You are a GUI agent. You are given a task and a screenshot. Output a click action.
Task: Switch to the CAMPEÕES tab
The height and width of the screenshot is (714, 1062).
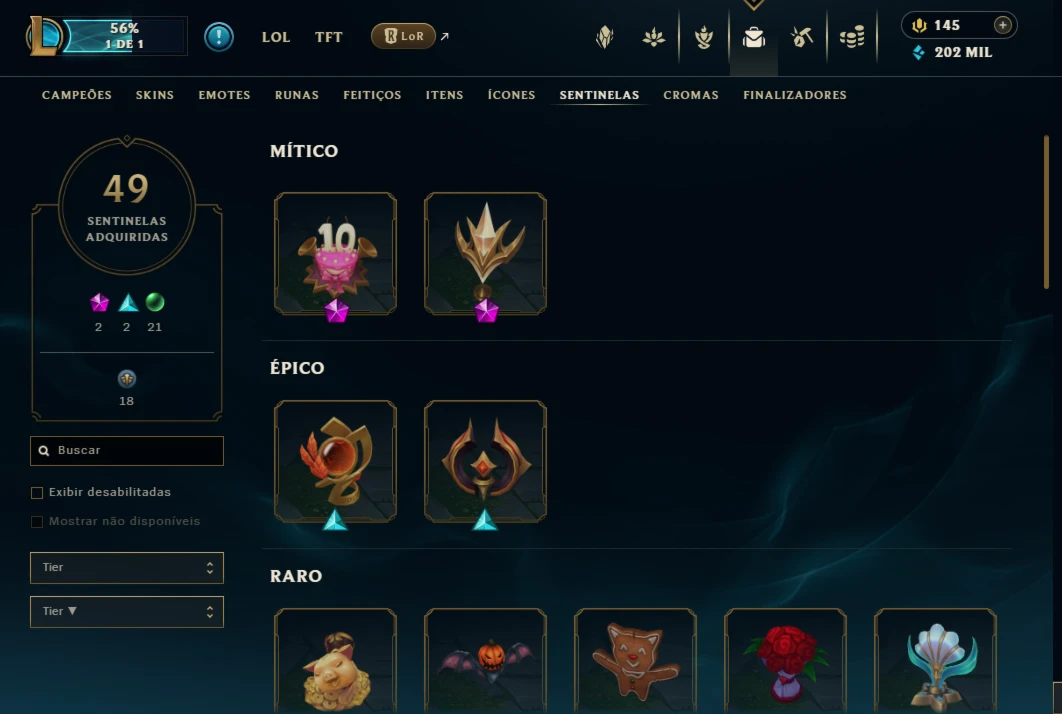tap(77, 95)
